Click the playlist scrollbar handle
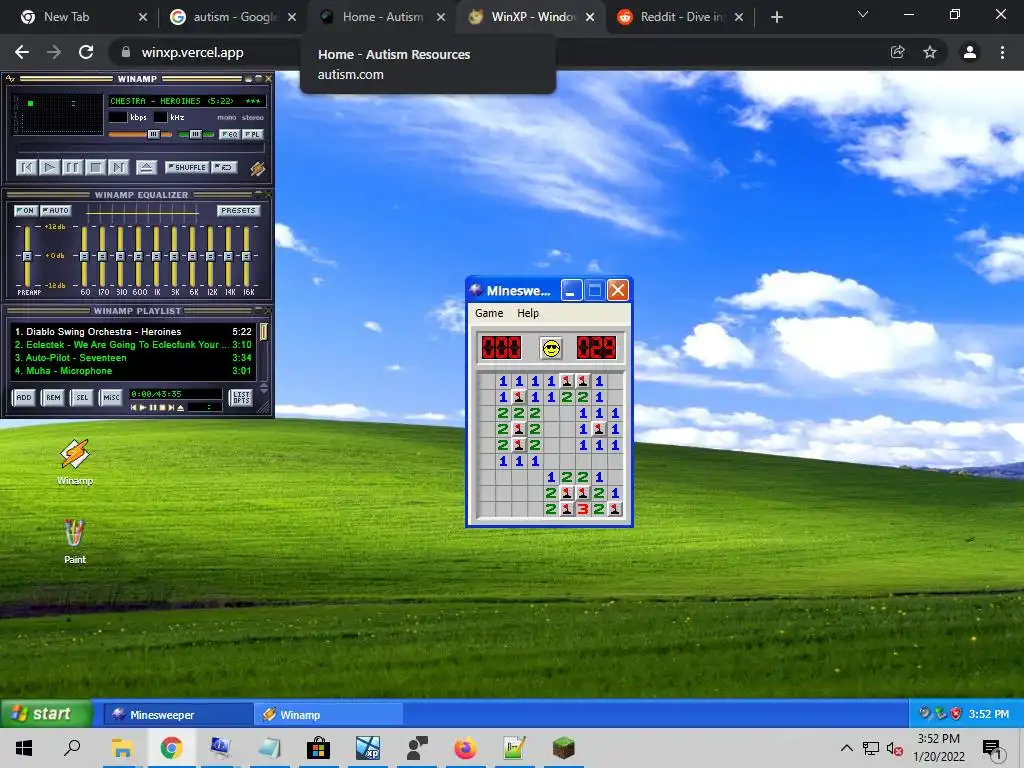This screenshot has width=1024, height=768. point(264,332)
